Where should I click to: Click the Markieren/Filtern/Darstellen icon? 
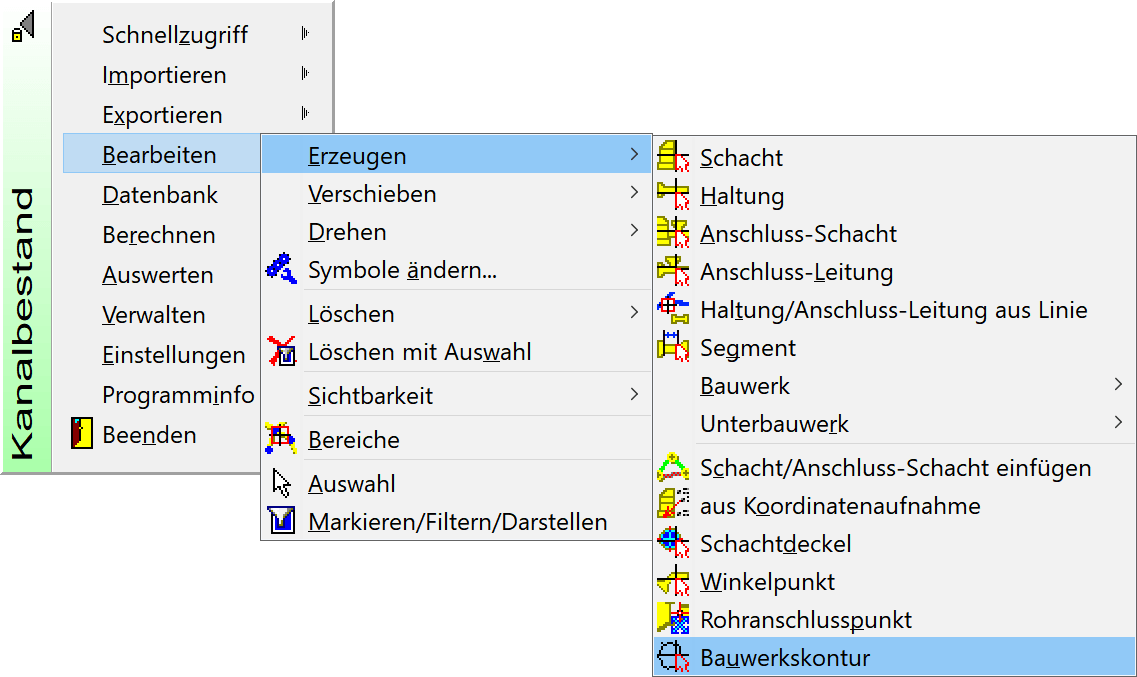pyautogui.click(x=282, y=521)
